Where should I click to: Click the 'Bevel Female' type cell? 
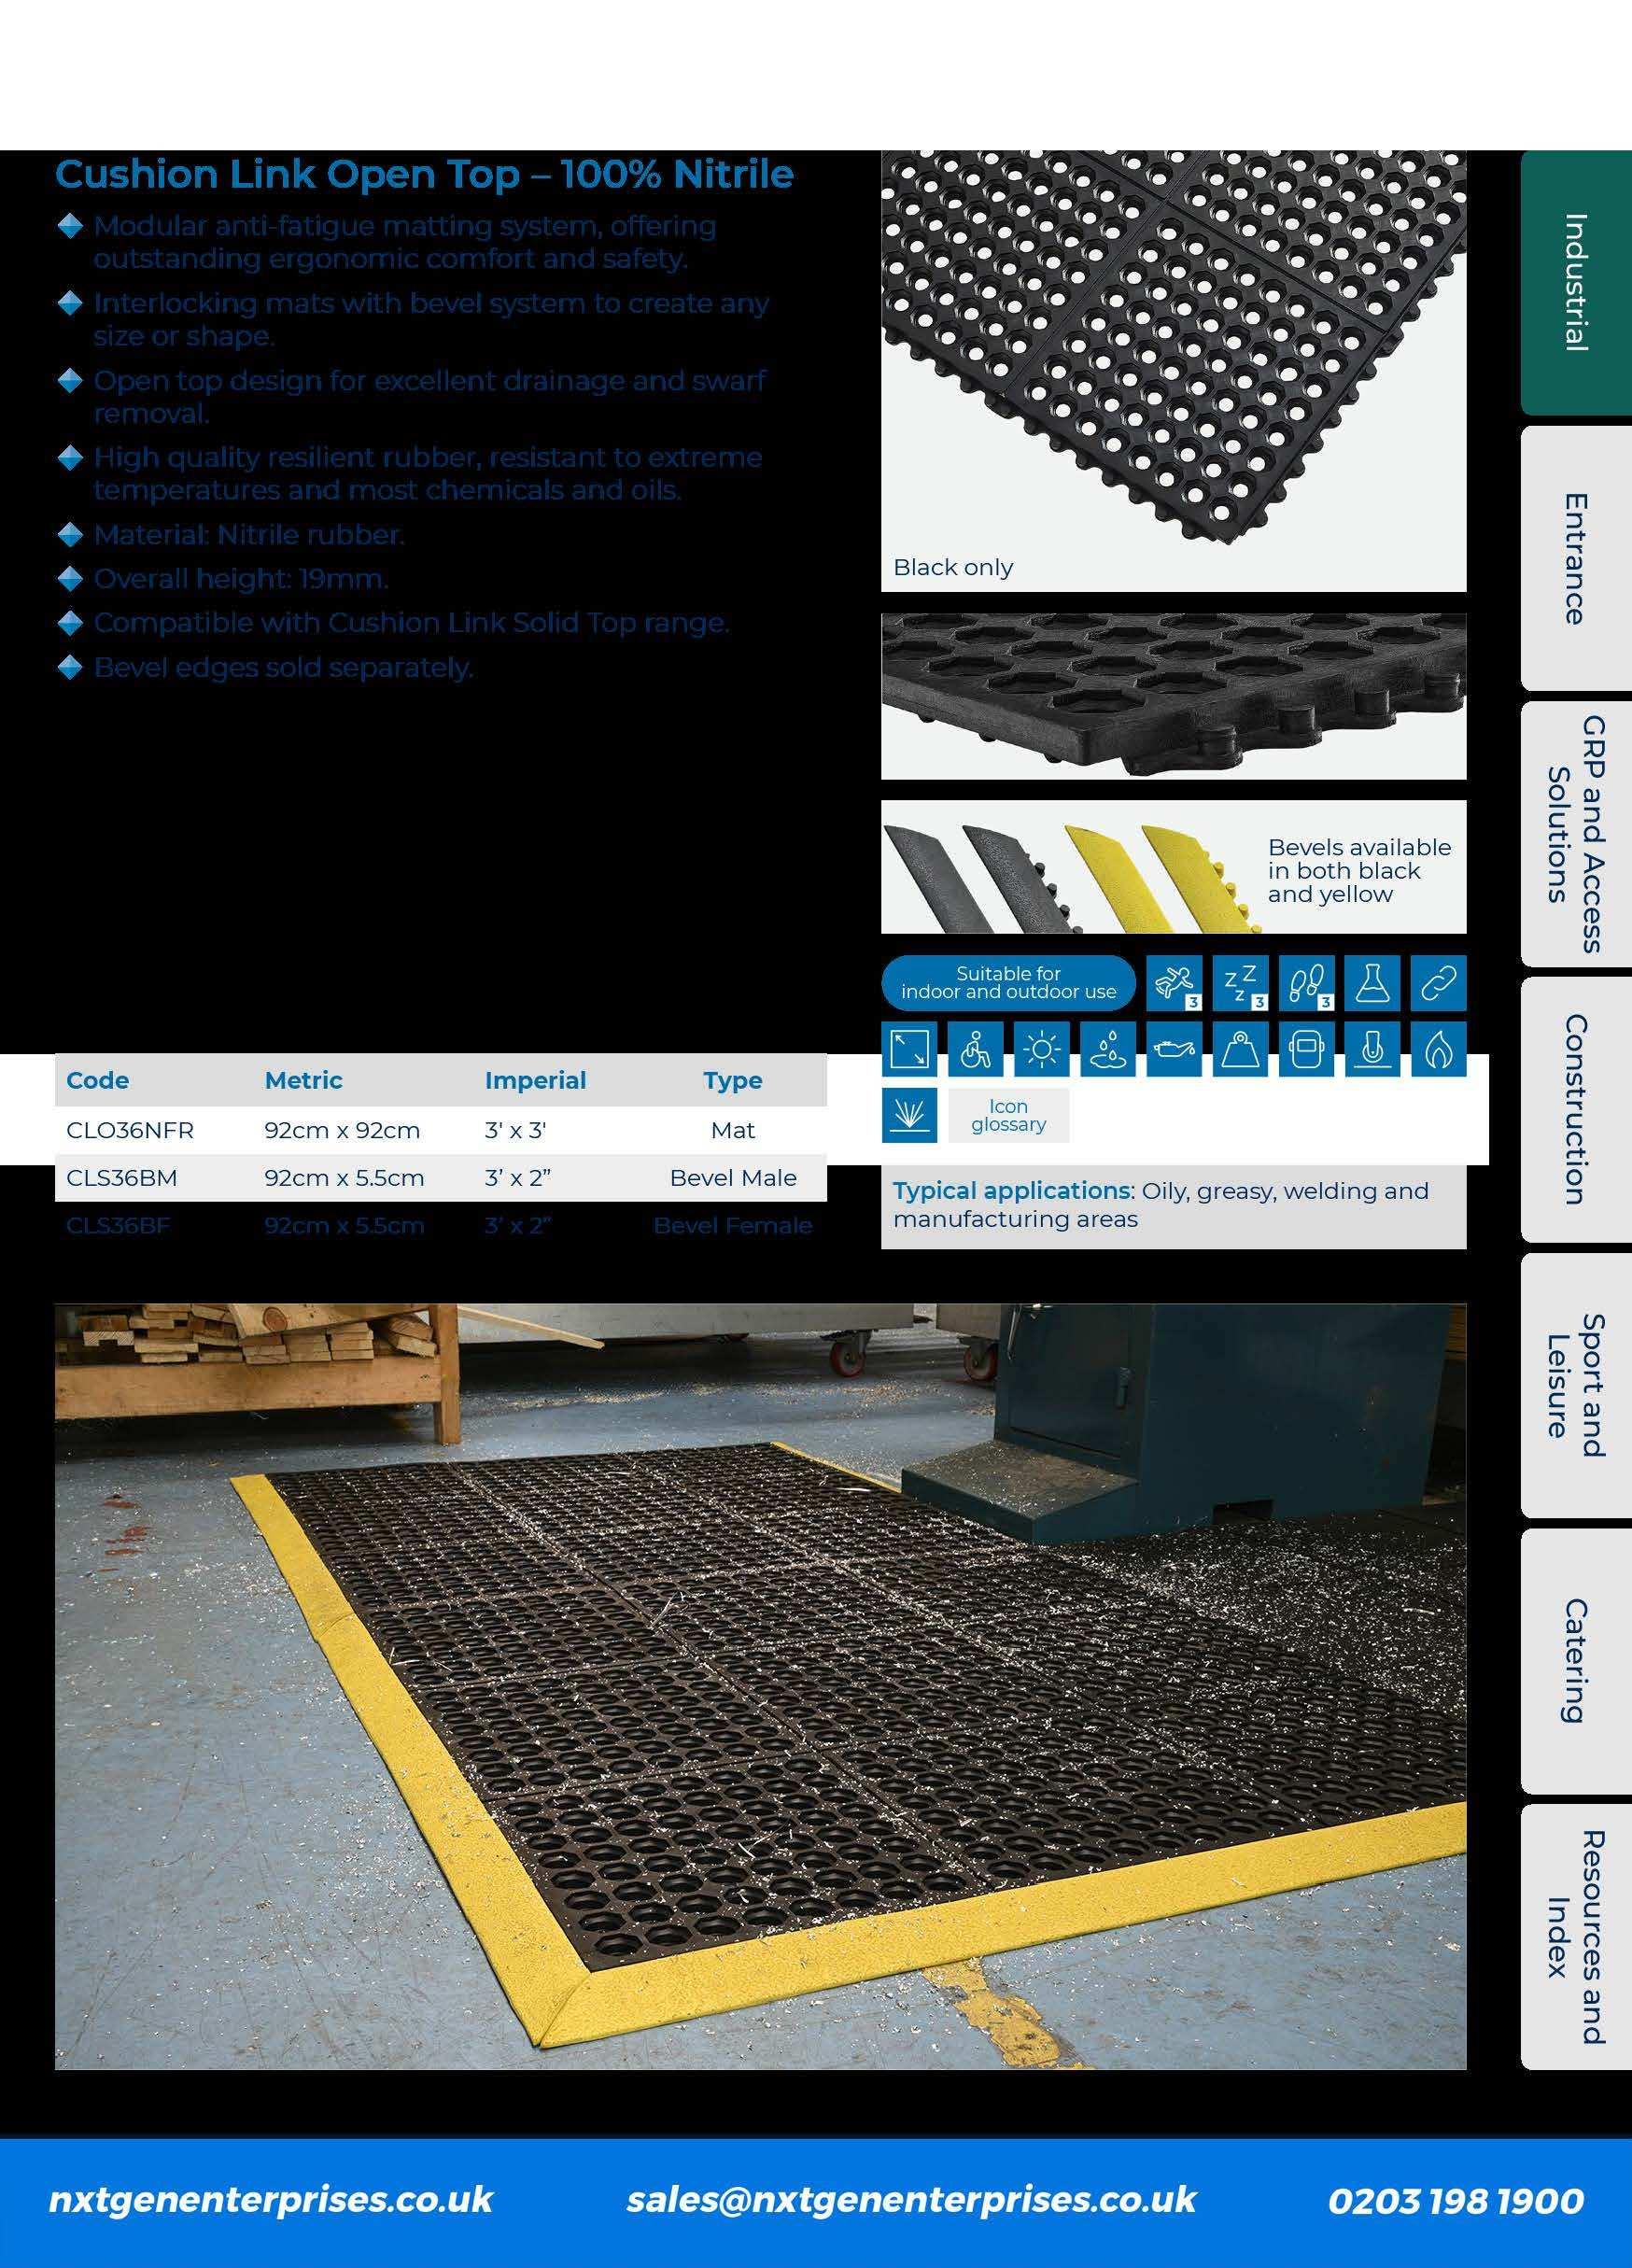coord(733,1226)
